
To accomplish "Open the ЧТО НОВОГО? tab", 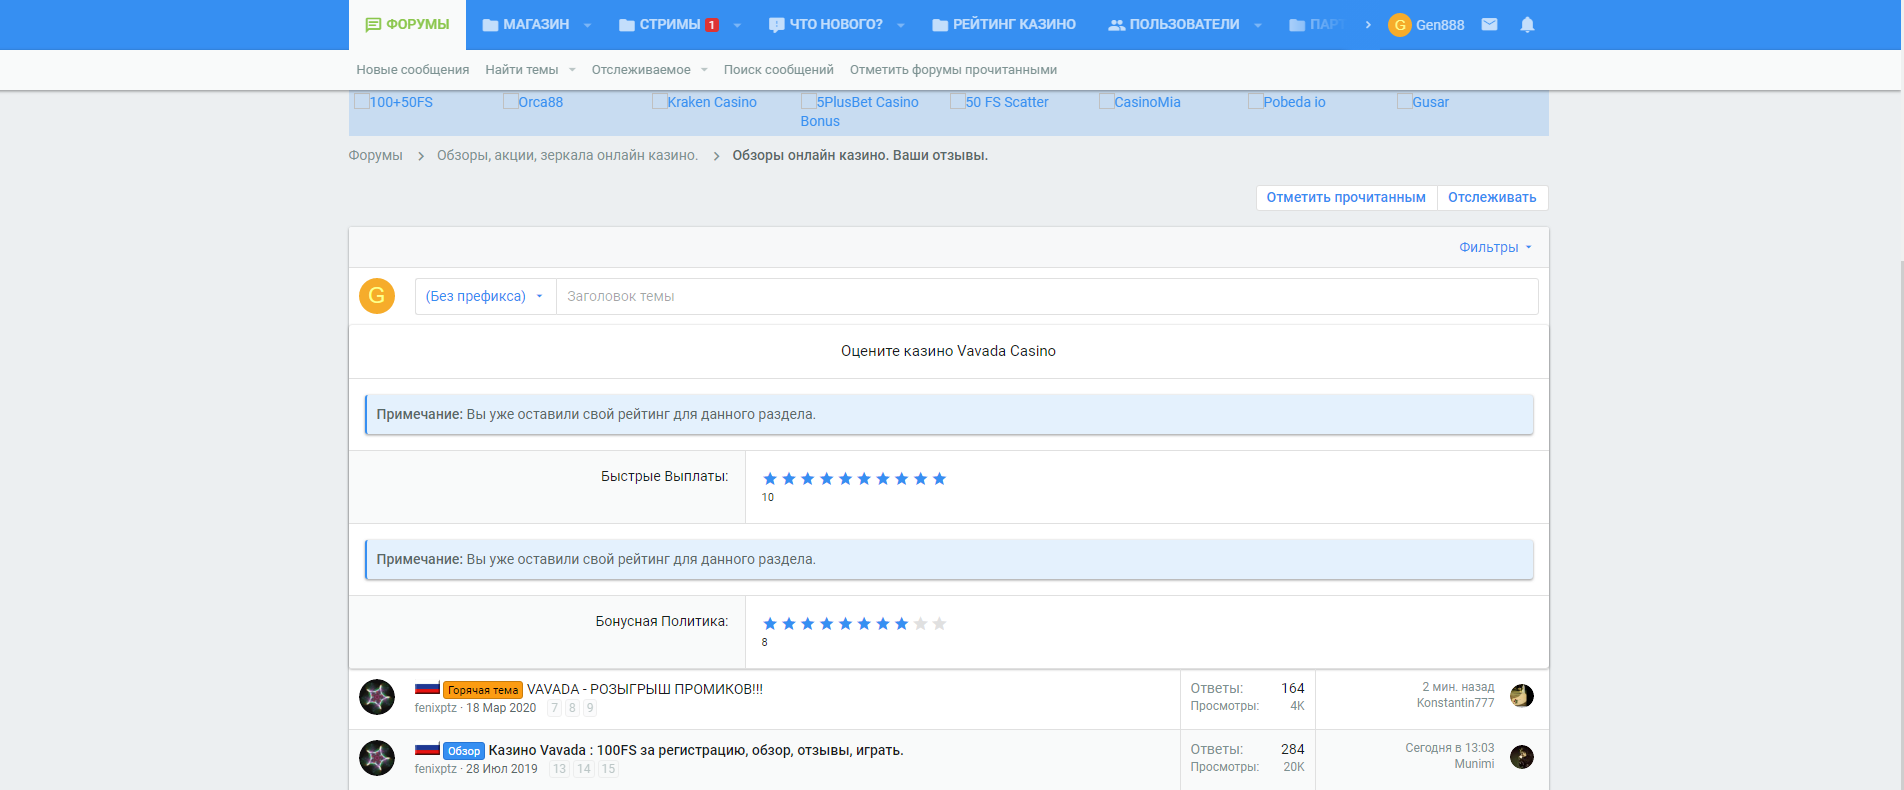I will click(826, 25).
